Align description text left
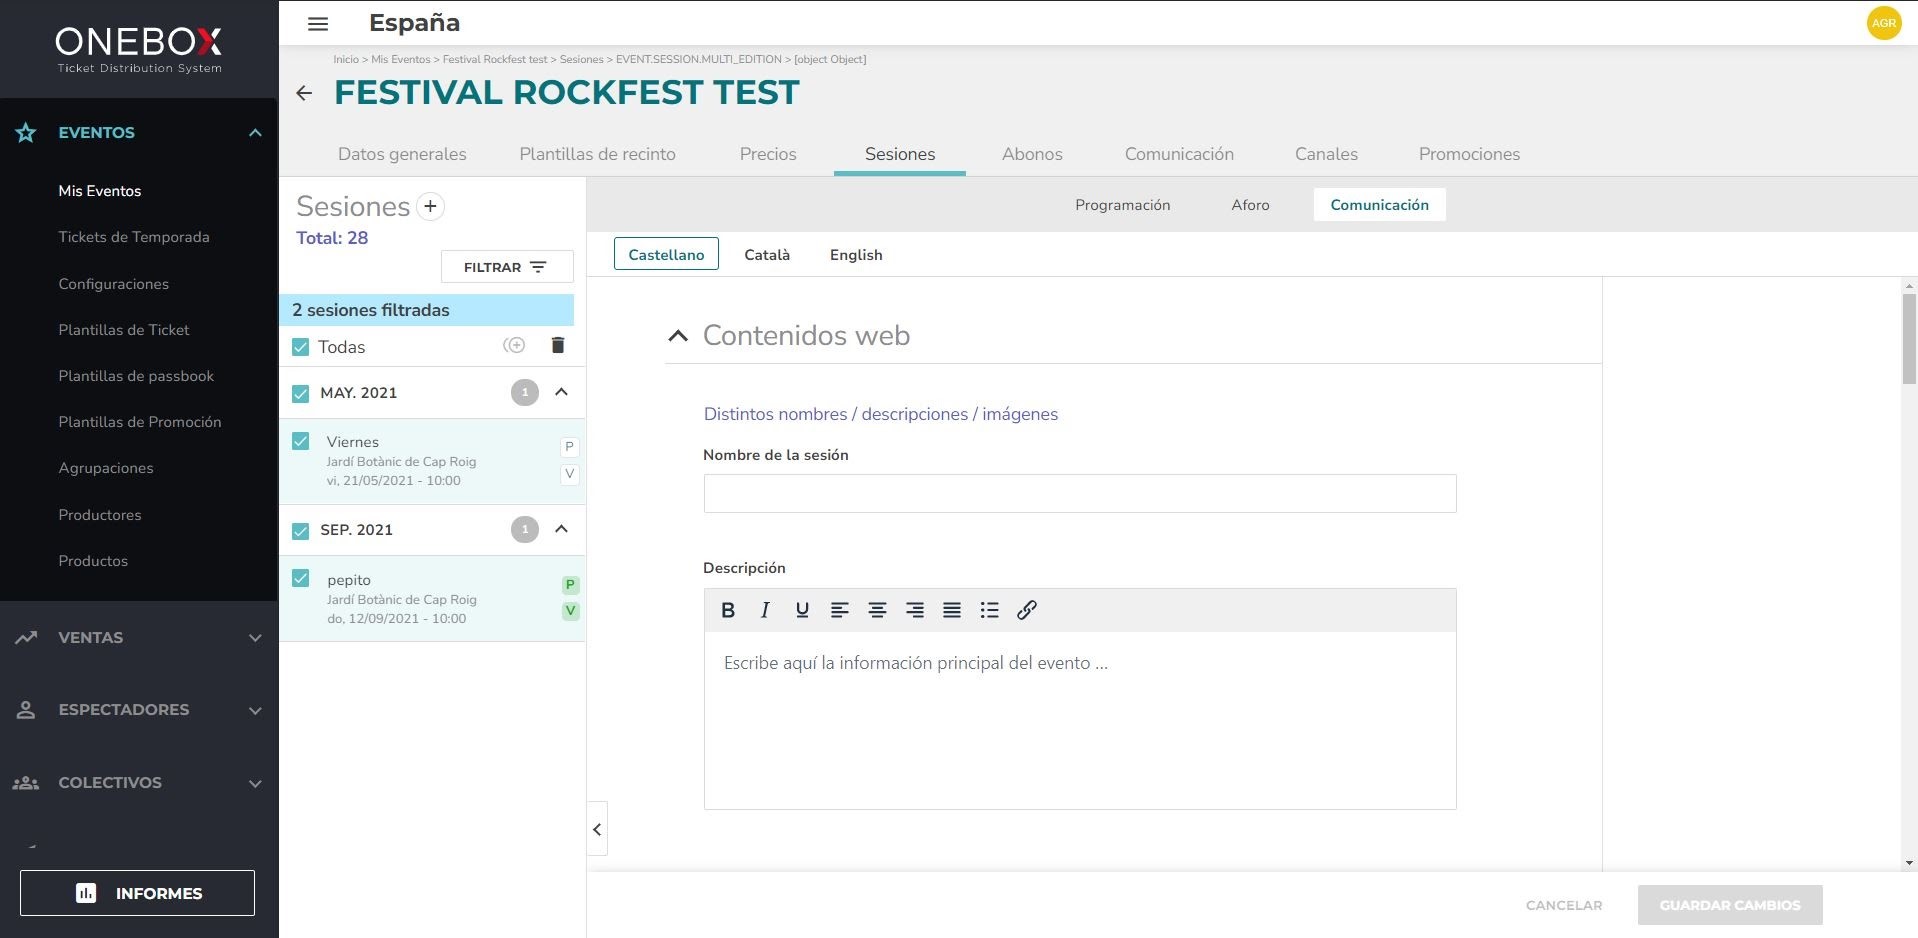 click(840, 610)
